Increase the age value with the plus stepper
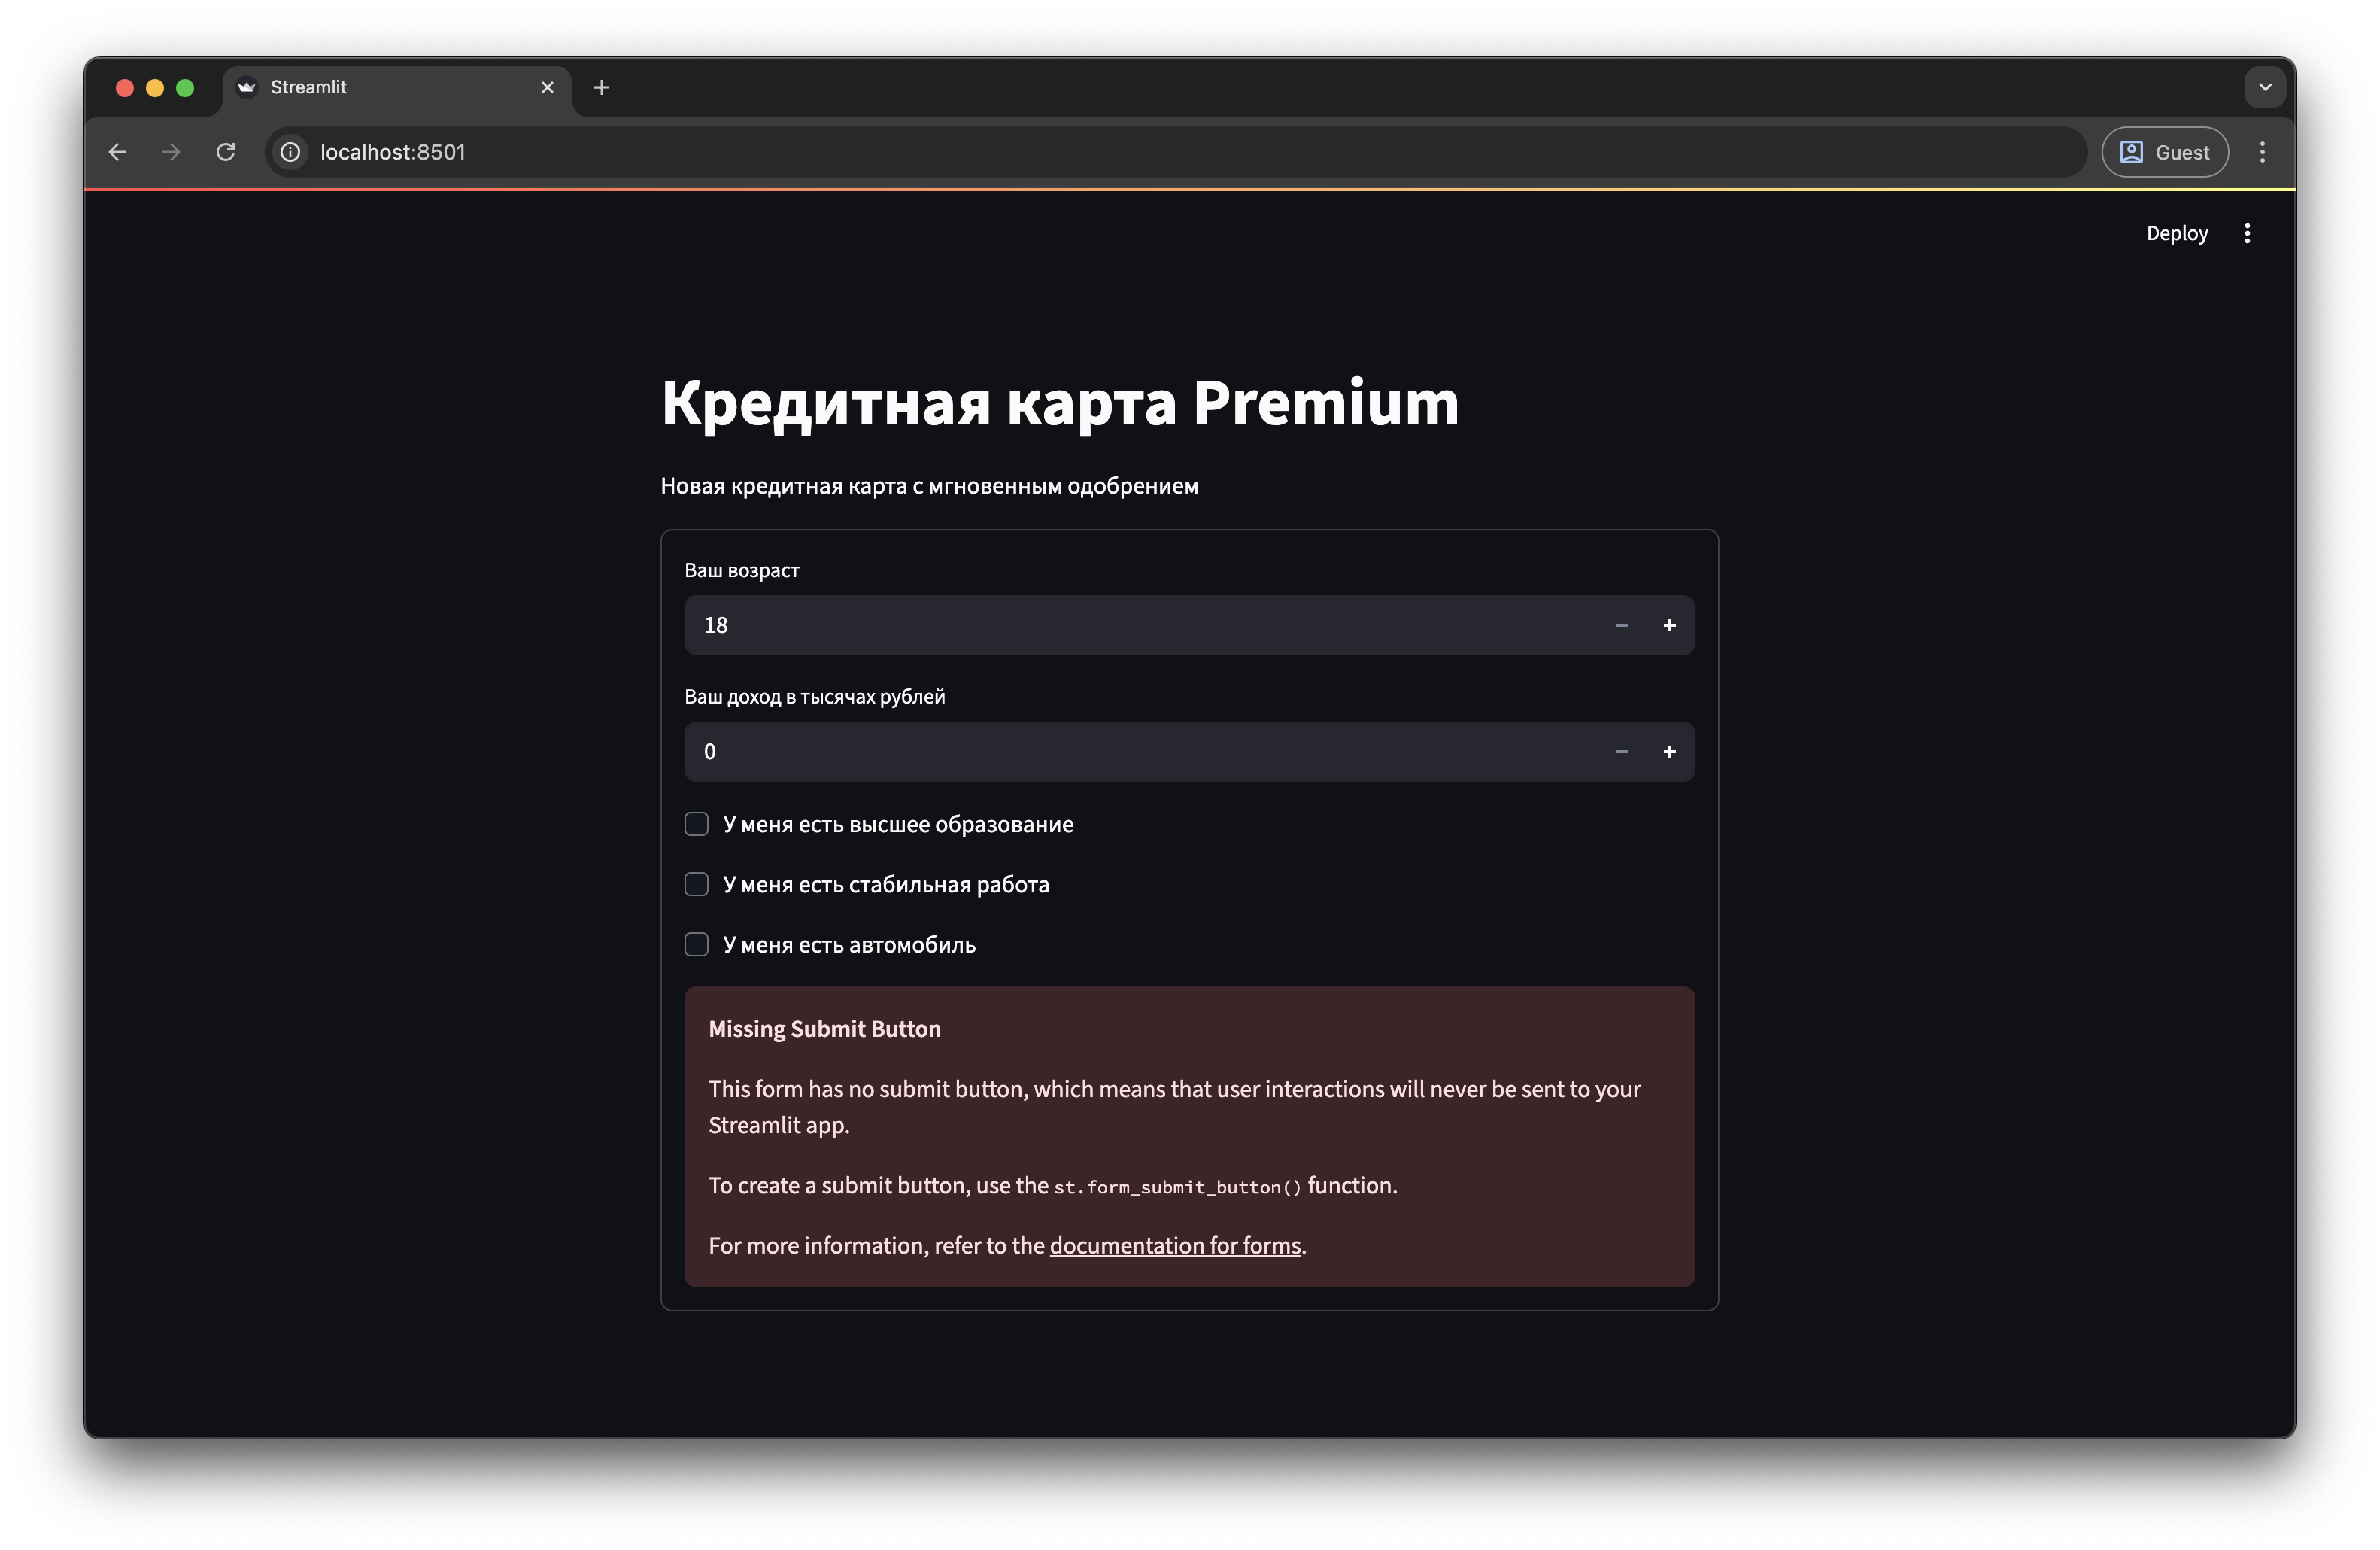The height and width of the screenshot is (1550, 2380). pyautogui.click(x=1669, y=624)
